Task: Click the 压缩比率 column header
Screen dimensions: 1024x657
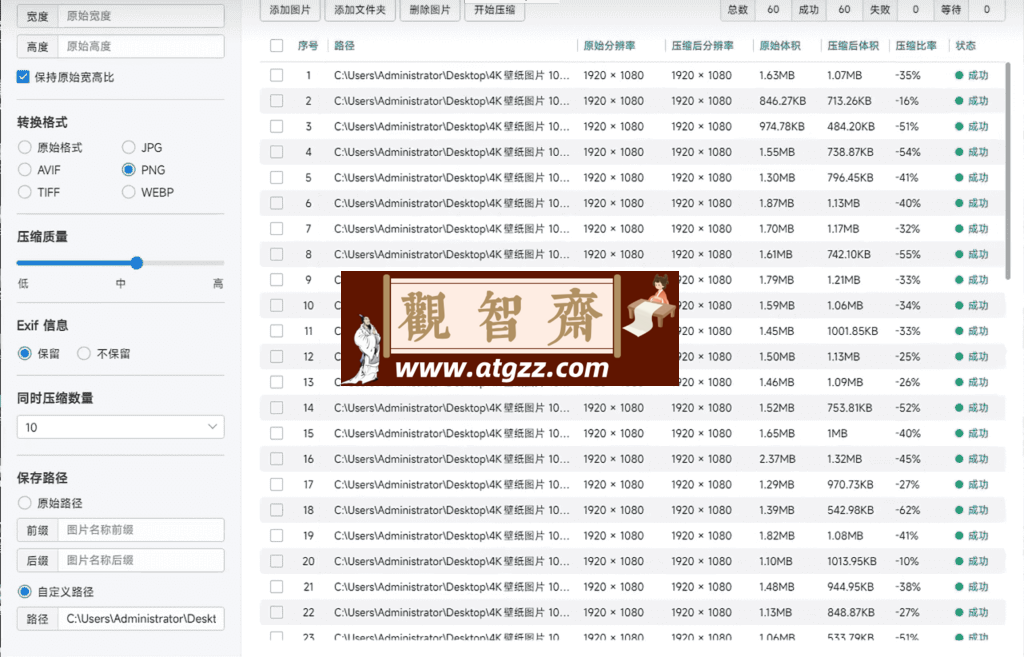Action: coord(916,46)
